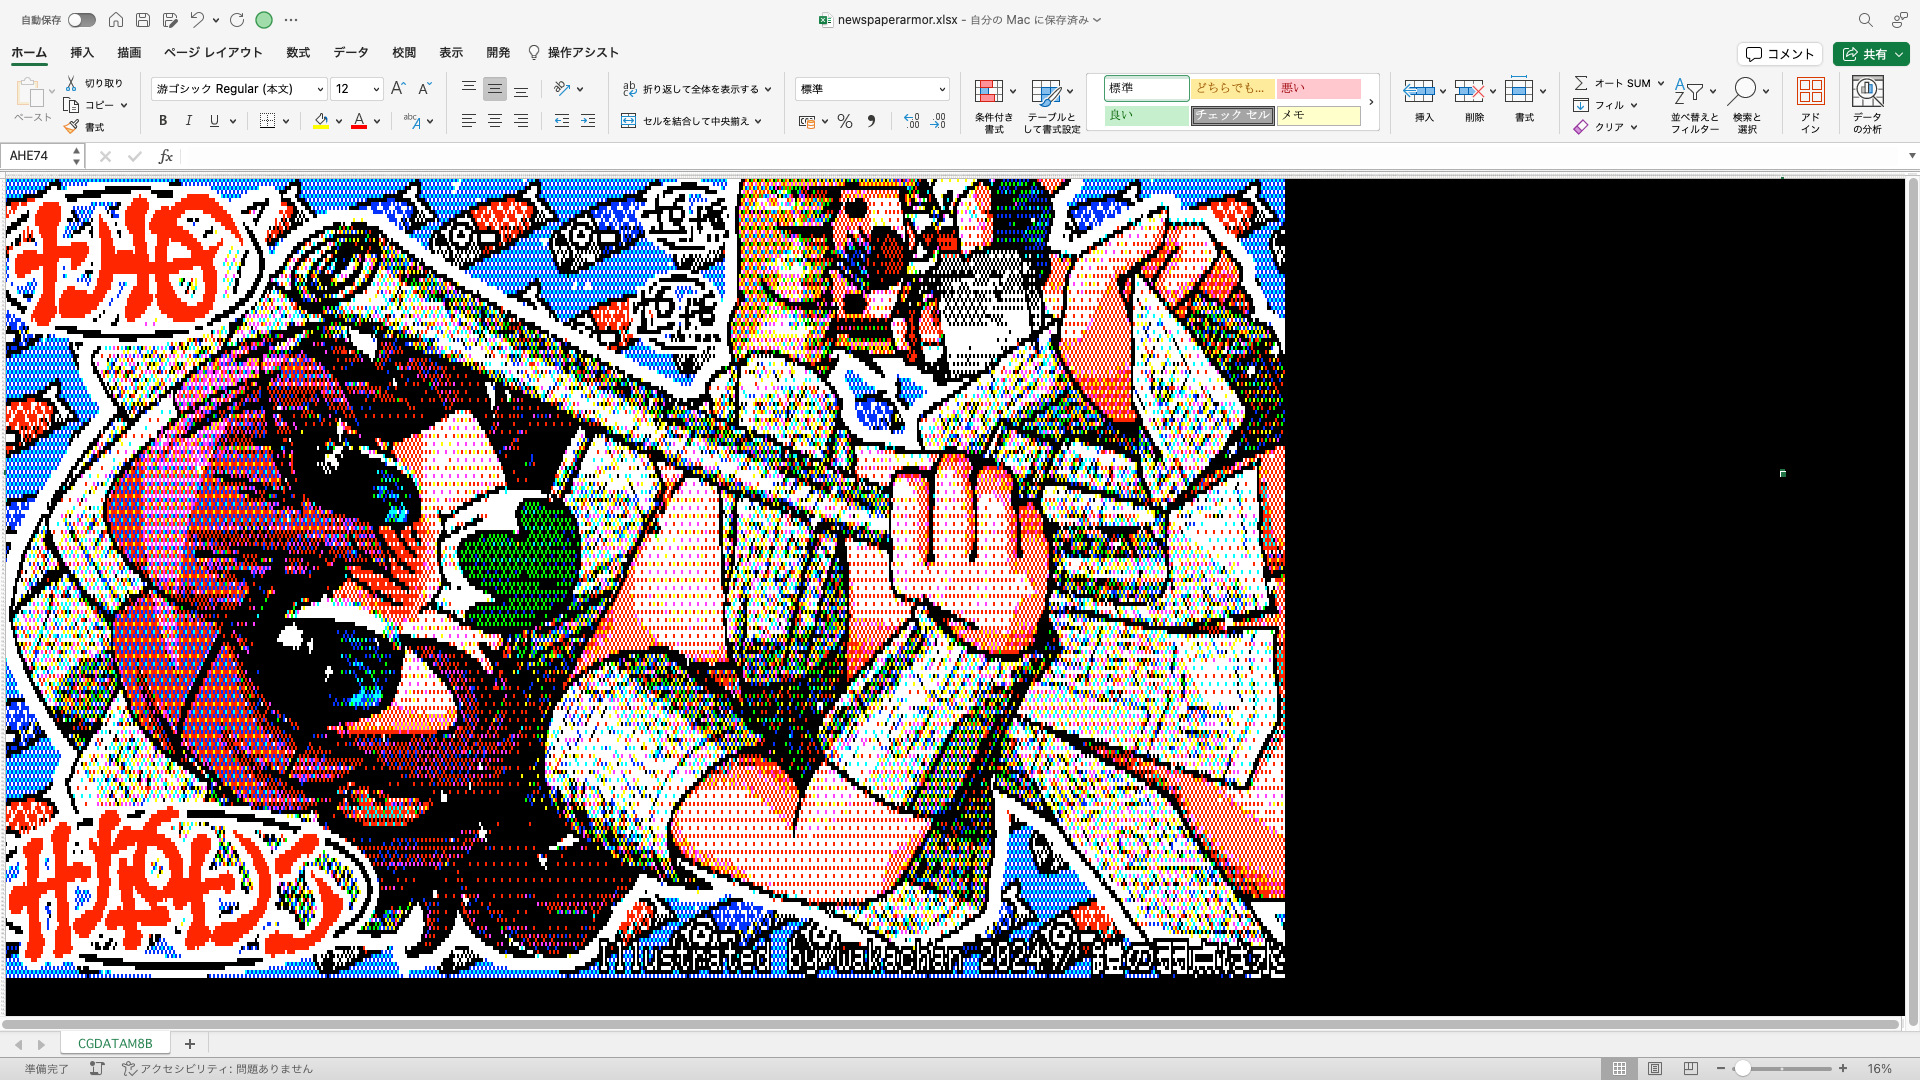1920x1080 pixels.
Task: Open the 挿入 ribbon tab
Action: (x=82, y=53)
